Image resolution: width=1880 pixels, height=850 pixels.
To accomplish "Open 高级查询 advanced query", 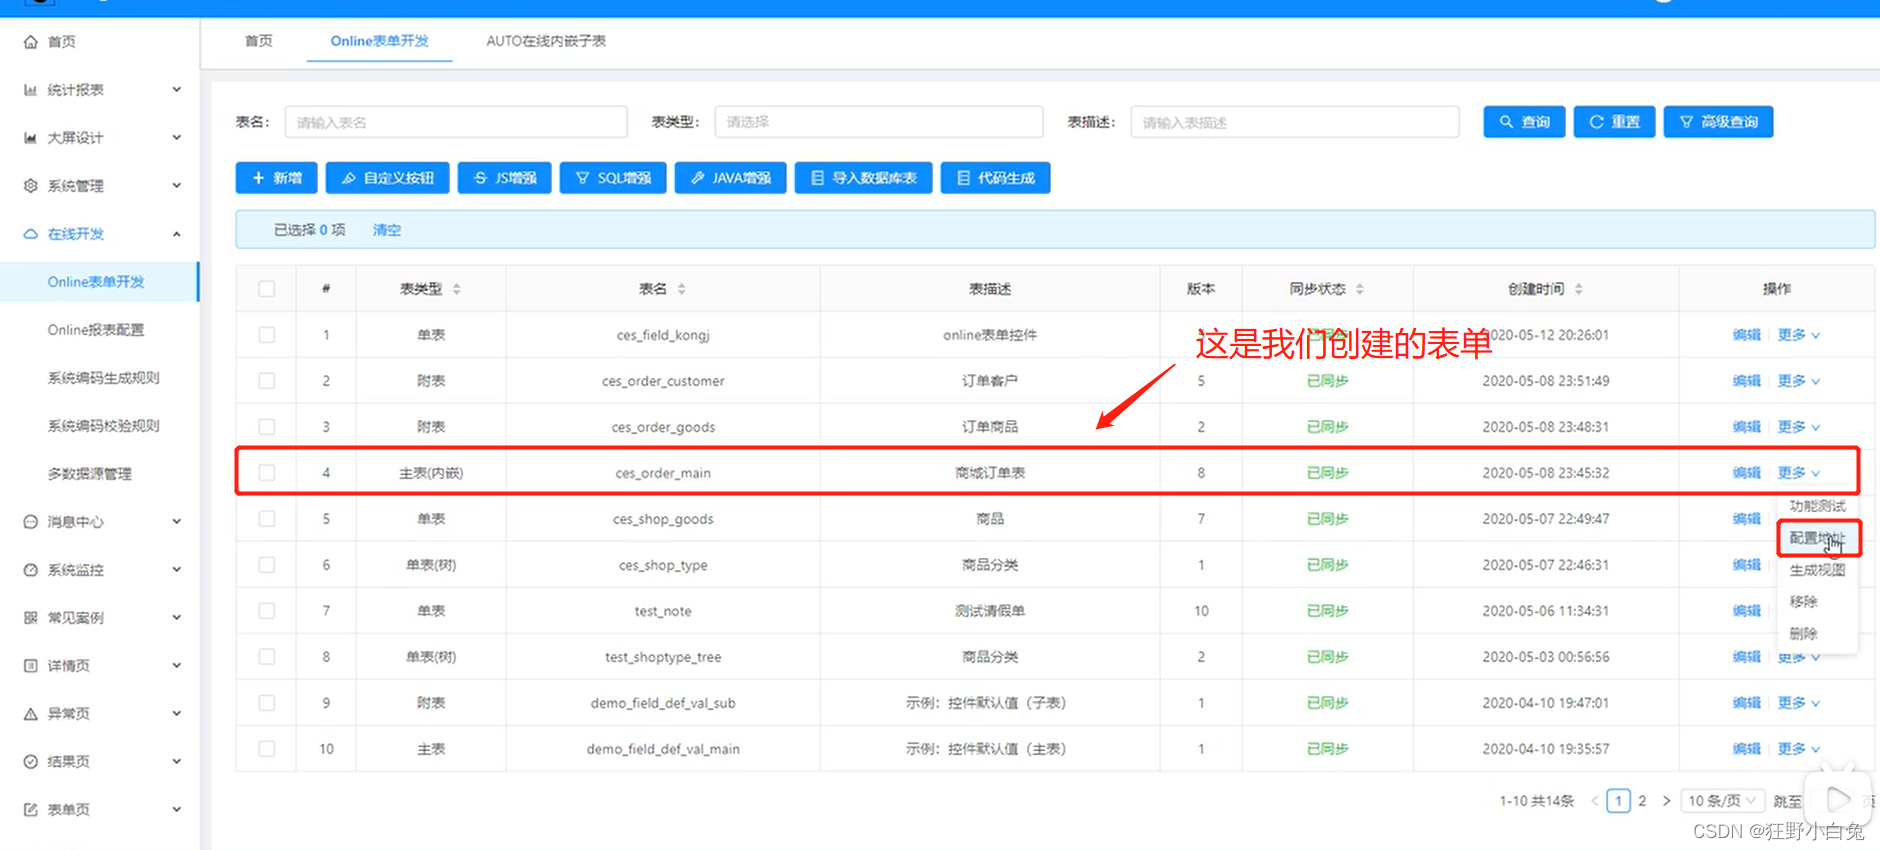I will (x=1719, y=122).
